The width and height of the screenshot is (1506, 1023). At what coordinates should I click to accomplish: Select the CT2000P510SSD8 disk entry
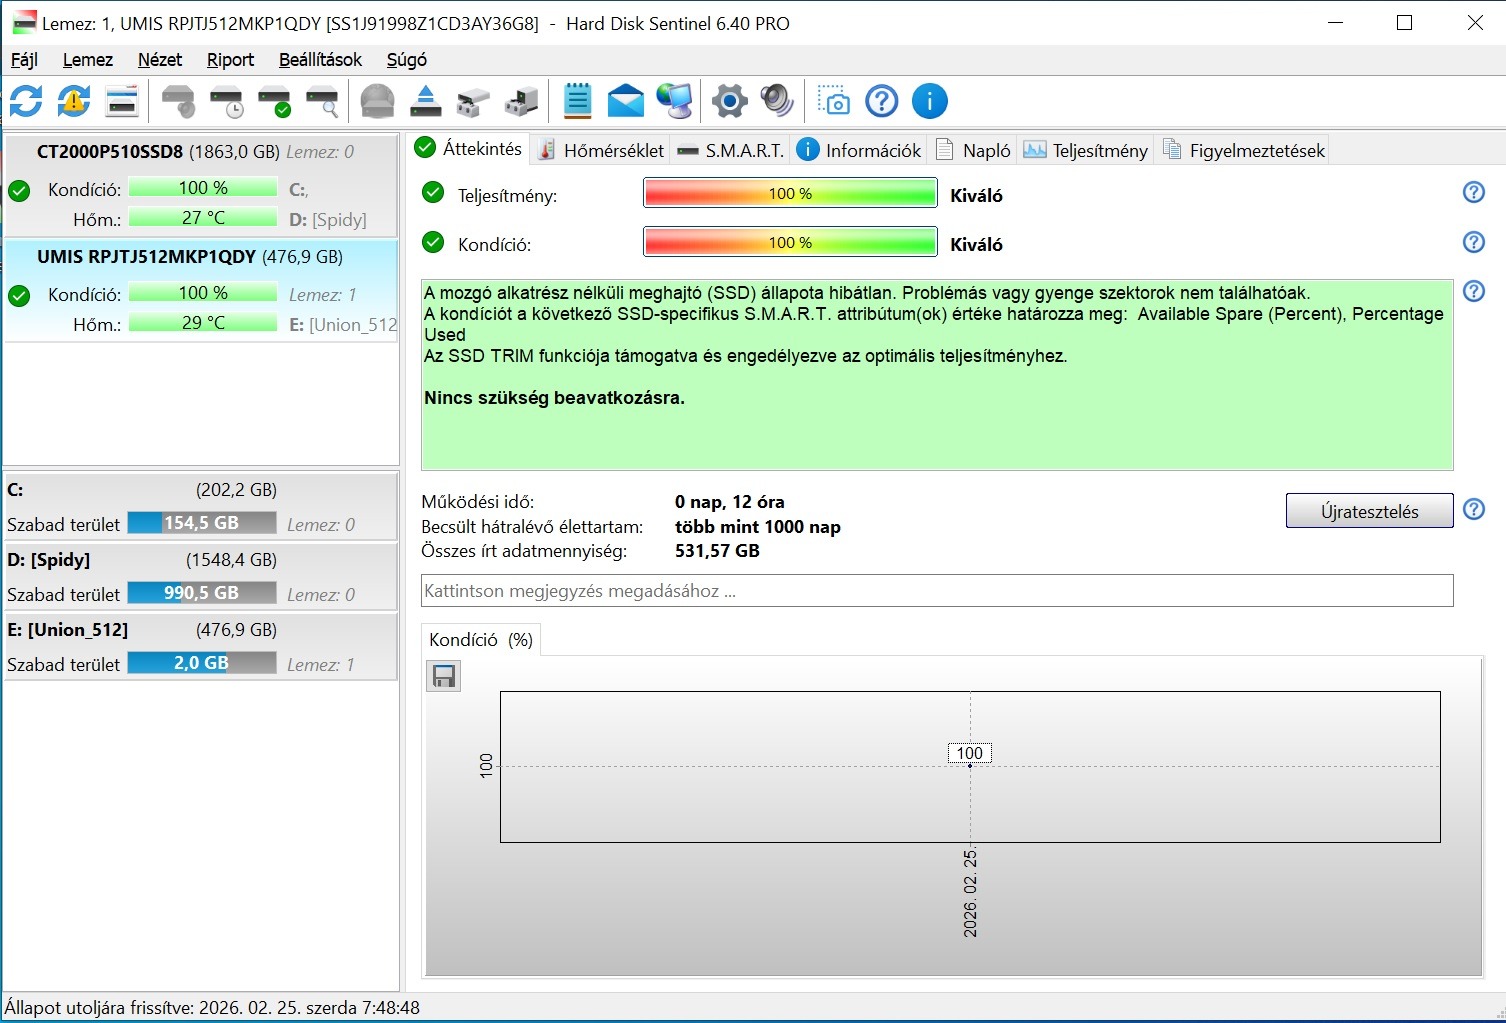click(x=201, y=186)
